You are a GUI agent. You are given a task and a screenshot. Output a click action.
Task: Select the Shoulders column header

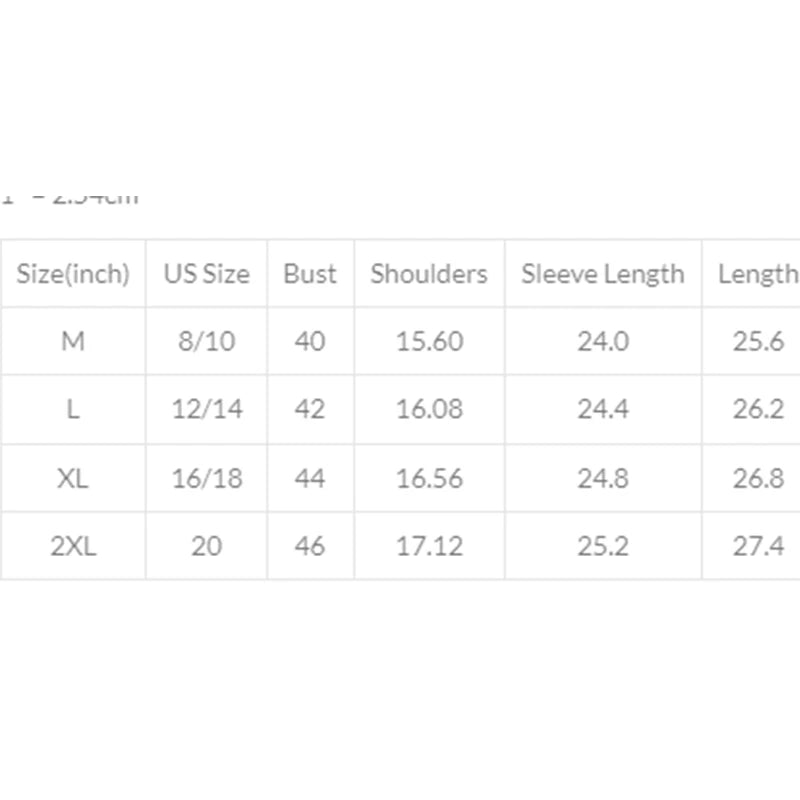tap(429, 274)
